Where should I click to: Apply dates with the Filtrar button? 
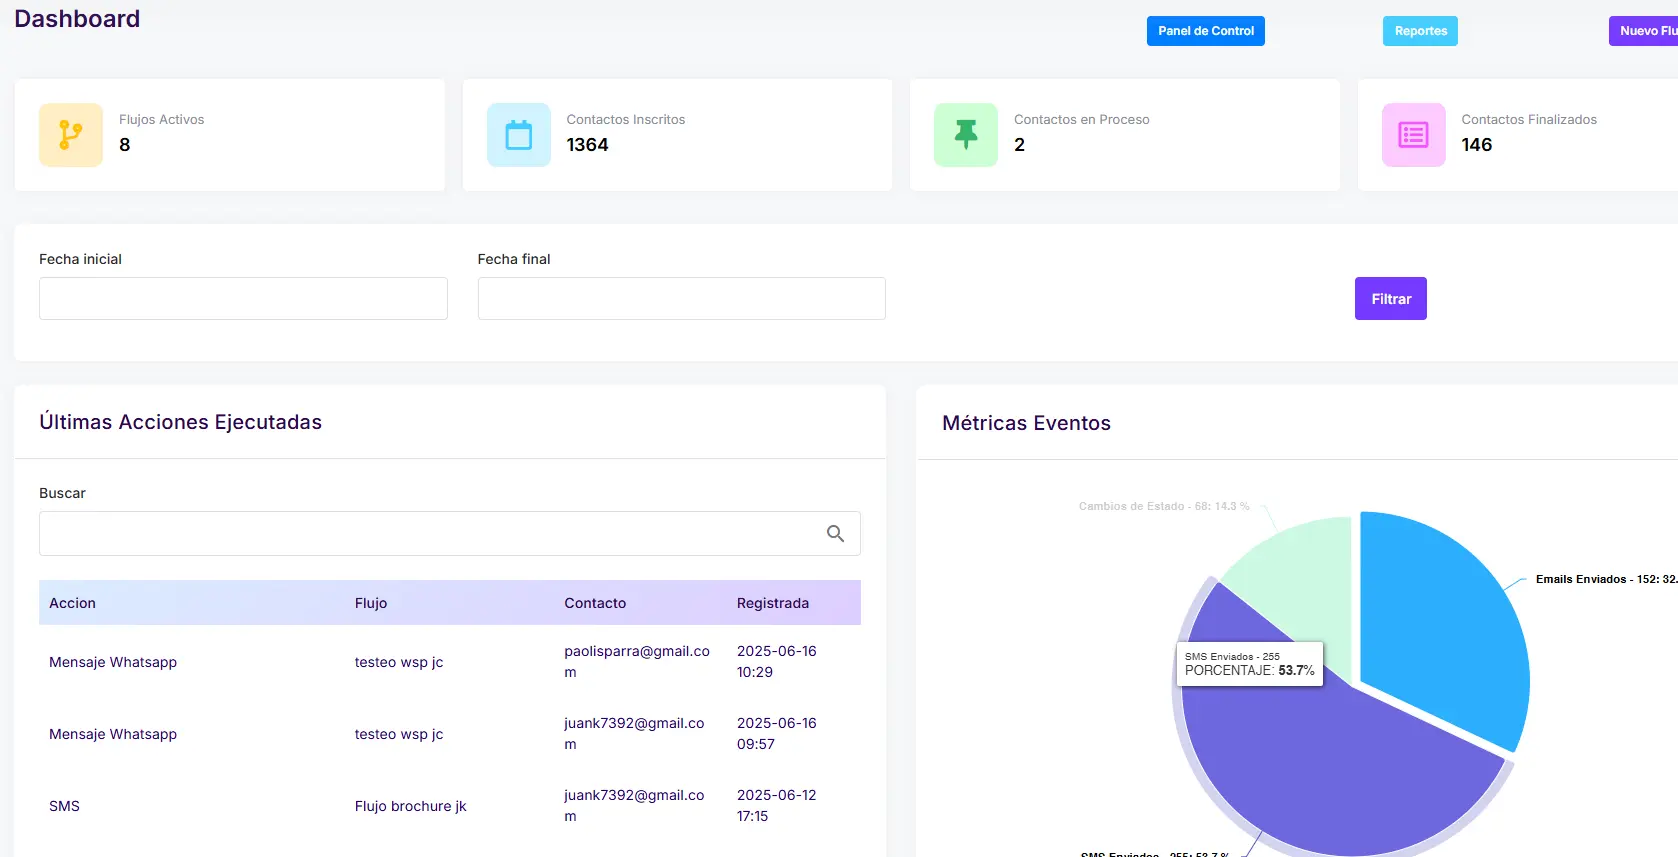[x=1390, y=299]
